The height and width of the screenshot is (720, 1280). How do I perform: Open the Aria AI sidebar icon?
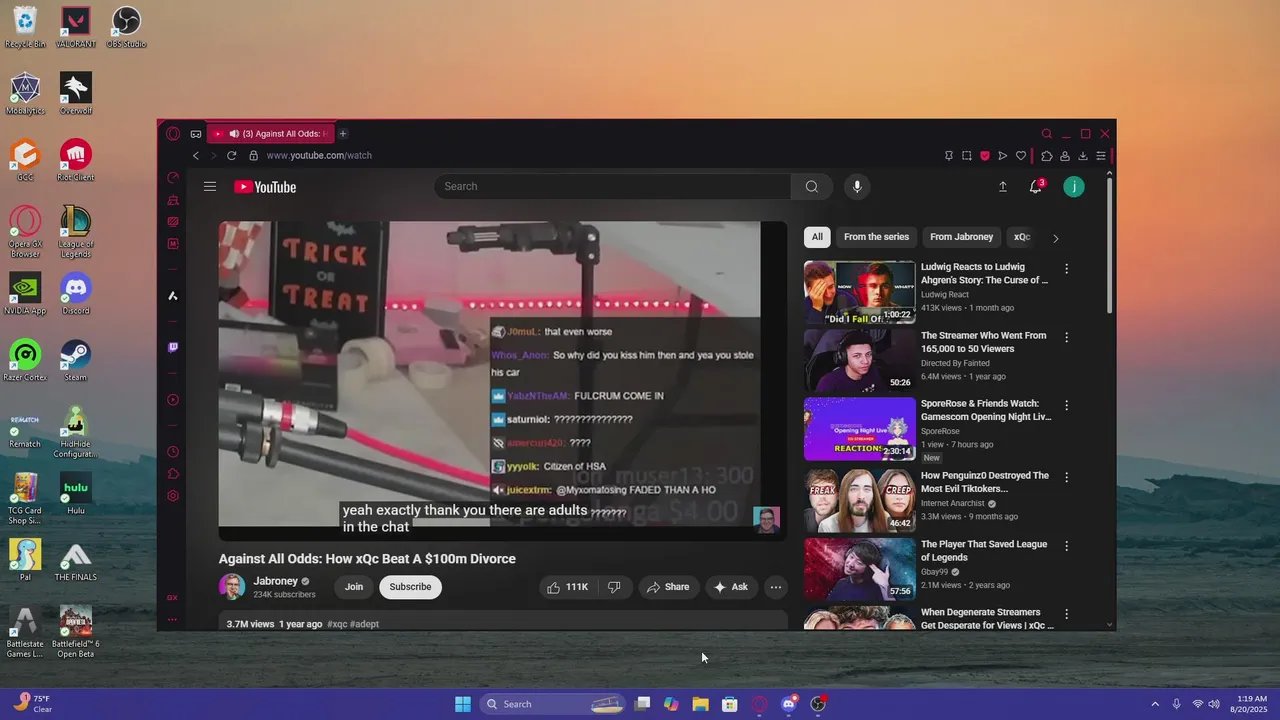point(173,296)
